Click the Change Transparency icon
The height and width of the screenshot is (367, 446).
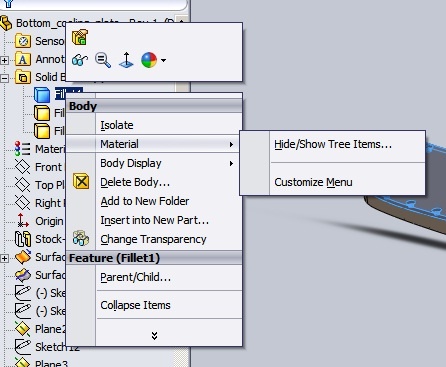click(81, 238)
